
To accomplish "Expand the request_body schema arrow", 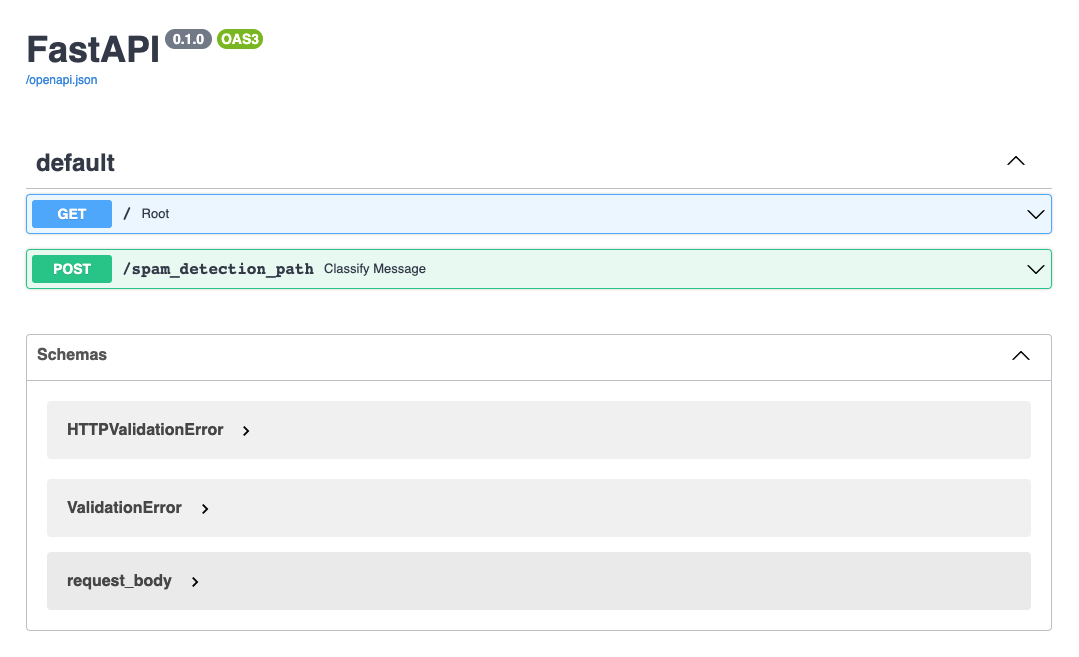I will pos(195,582).
